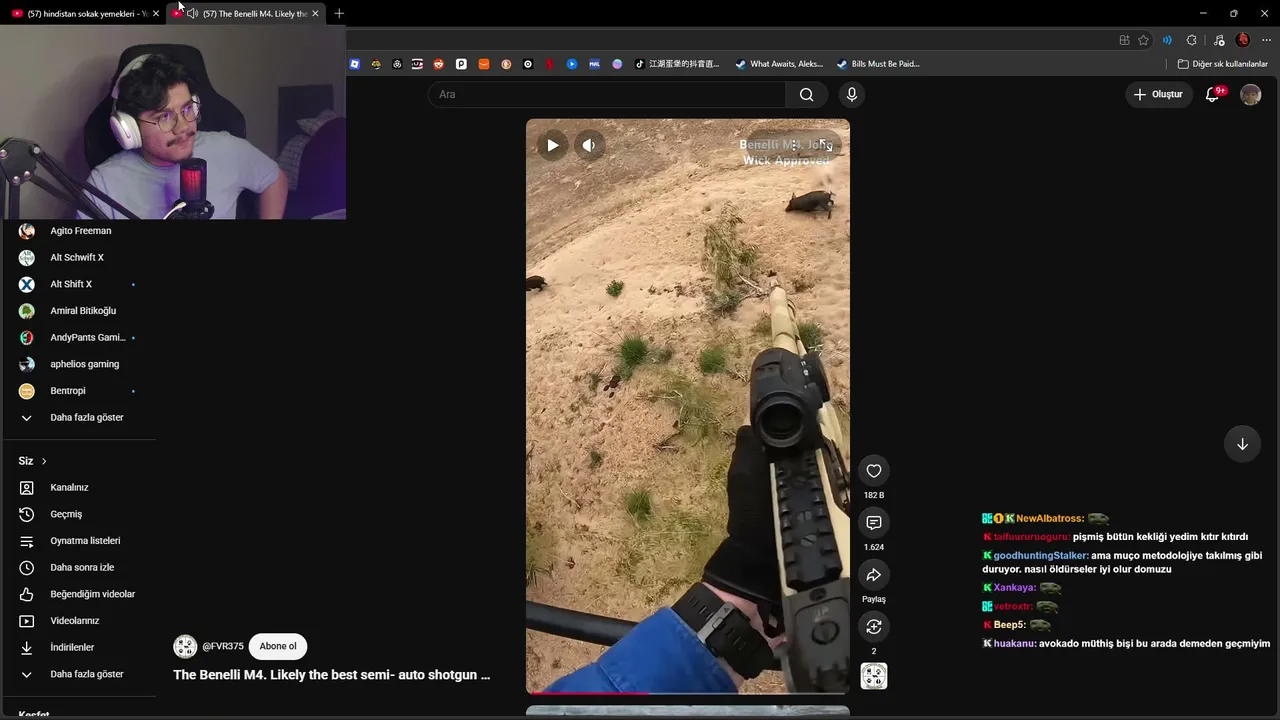1280x720 pixels.
Task: Open the comments on the short
Action: point(874,523)
